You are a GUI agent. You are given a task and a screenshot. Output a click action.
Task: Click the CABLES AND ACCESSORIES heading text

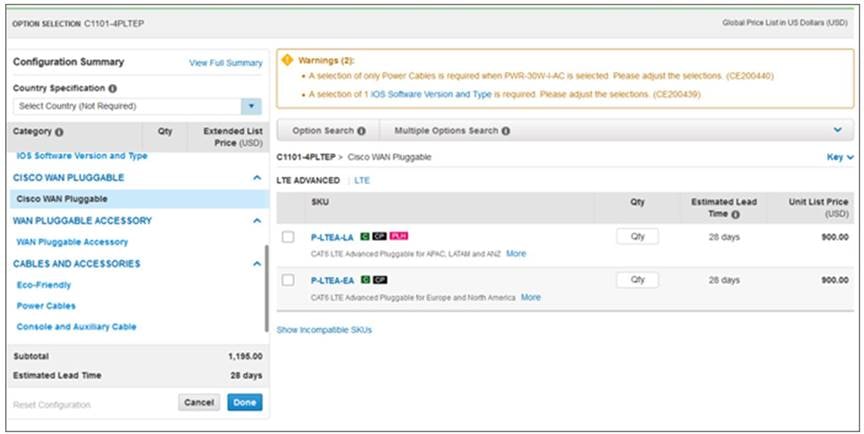tap(77, 264)
